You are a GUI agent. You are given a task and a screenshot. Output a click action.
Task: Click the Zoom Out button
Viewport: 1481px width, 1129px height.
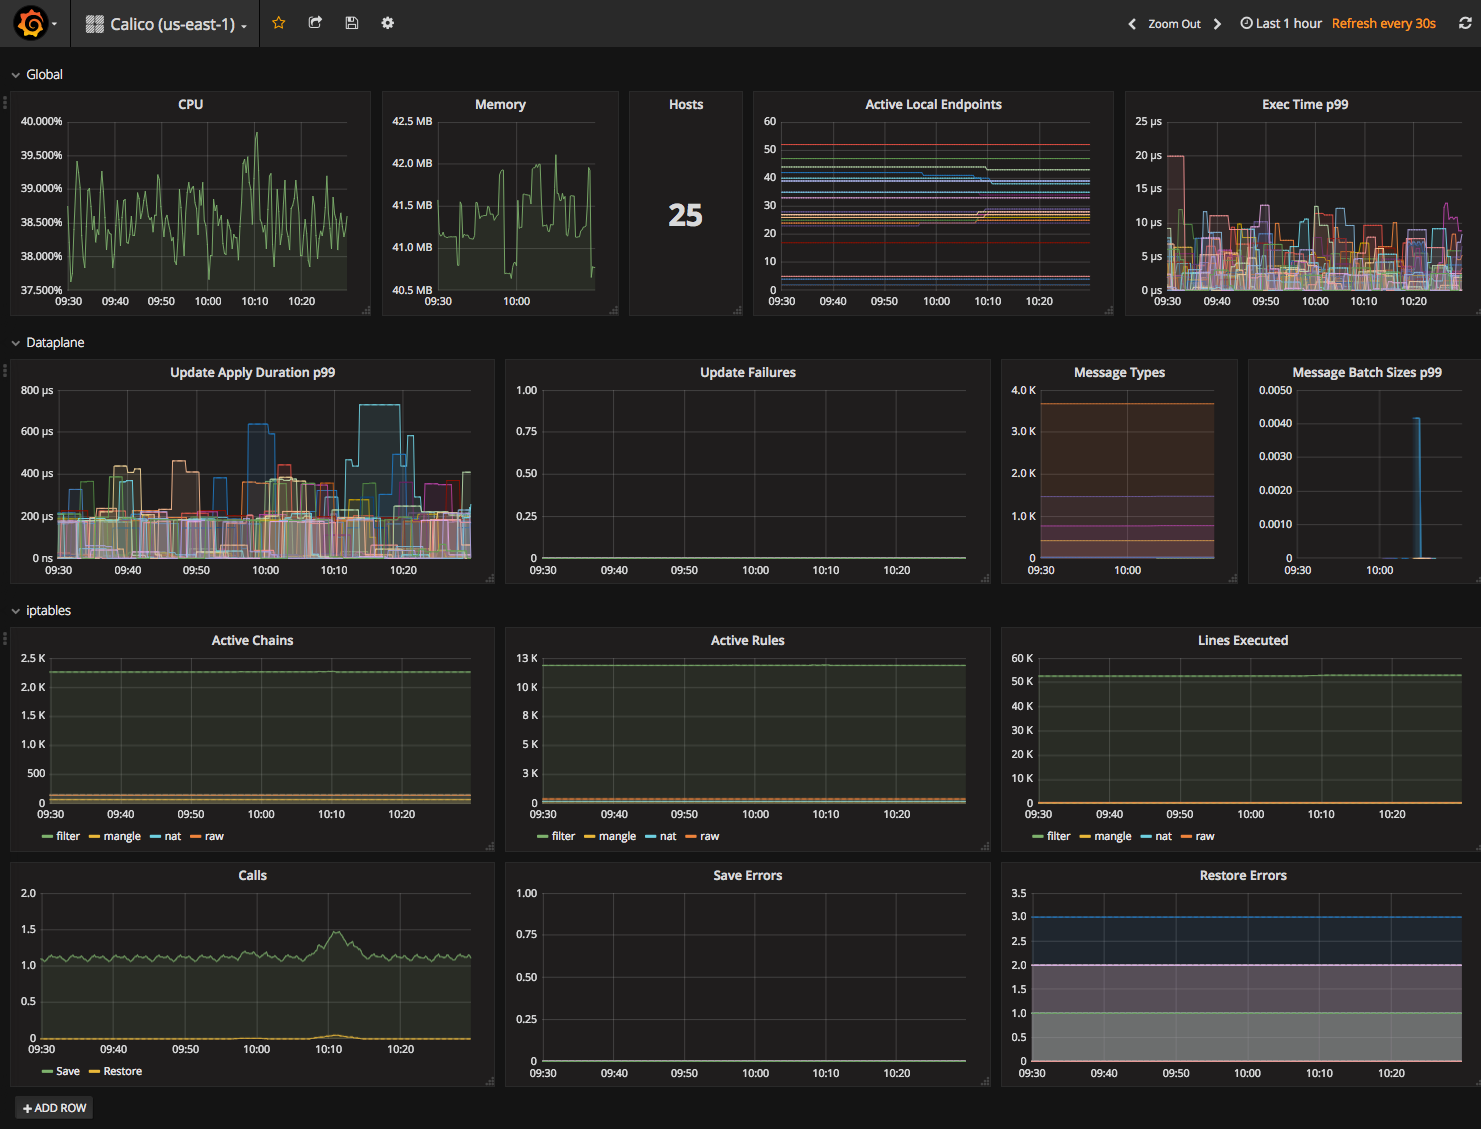(1174, 24)
